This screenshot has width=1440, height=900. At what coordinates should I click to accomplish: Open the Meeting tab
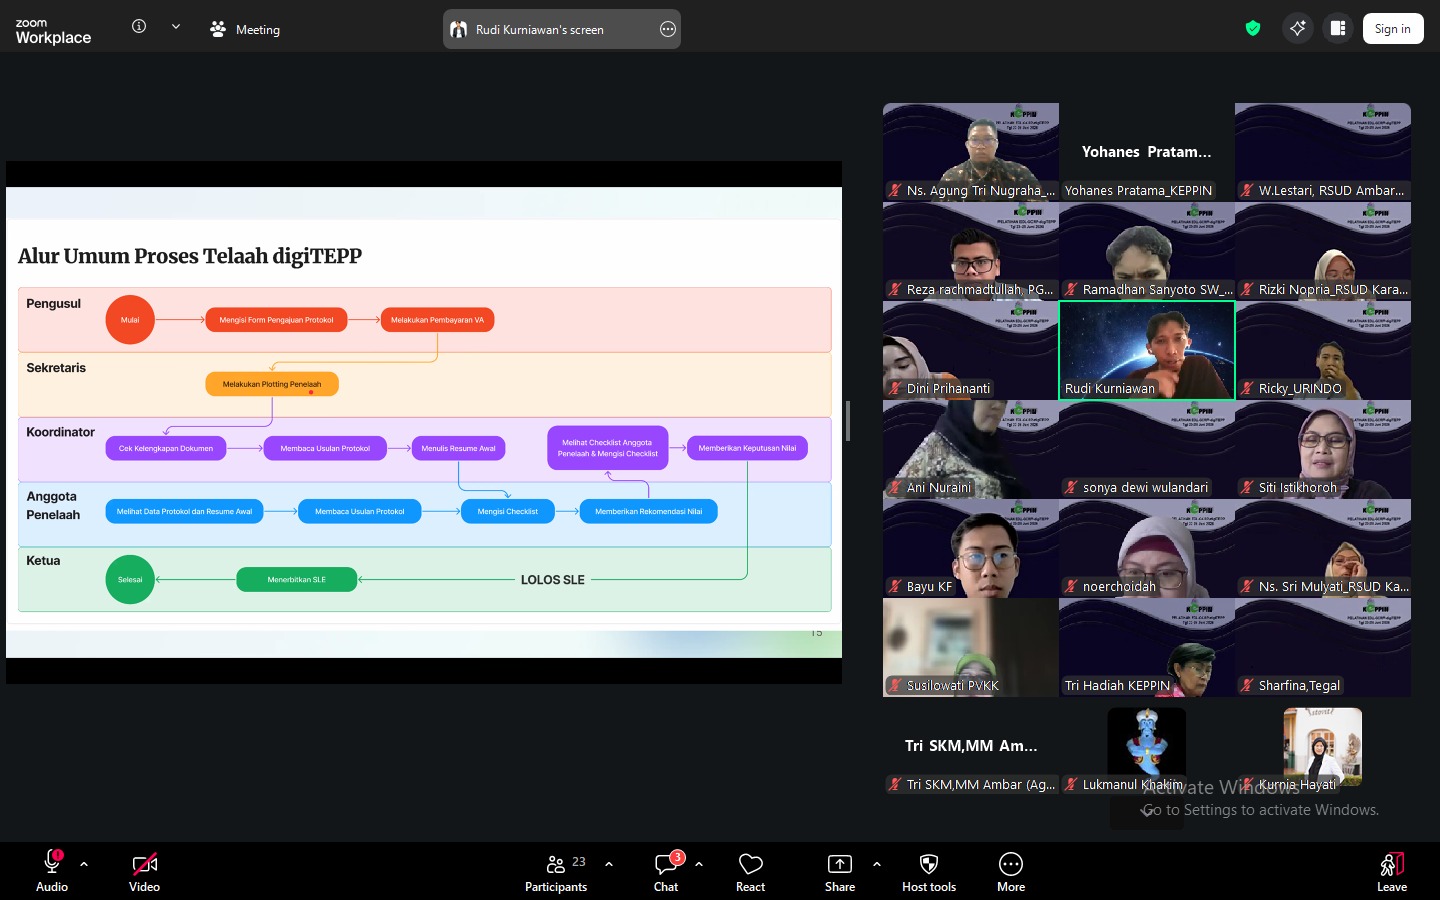coord(245,29)
